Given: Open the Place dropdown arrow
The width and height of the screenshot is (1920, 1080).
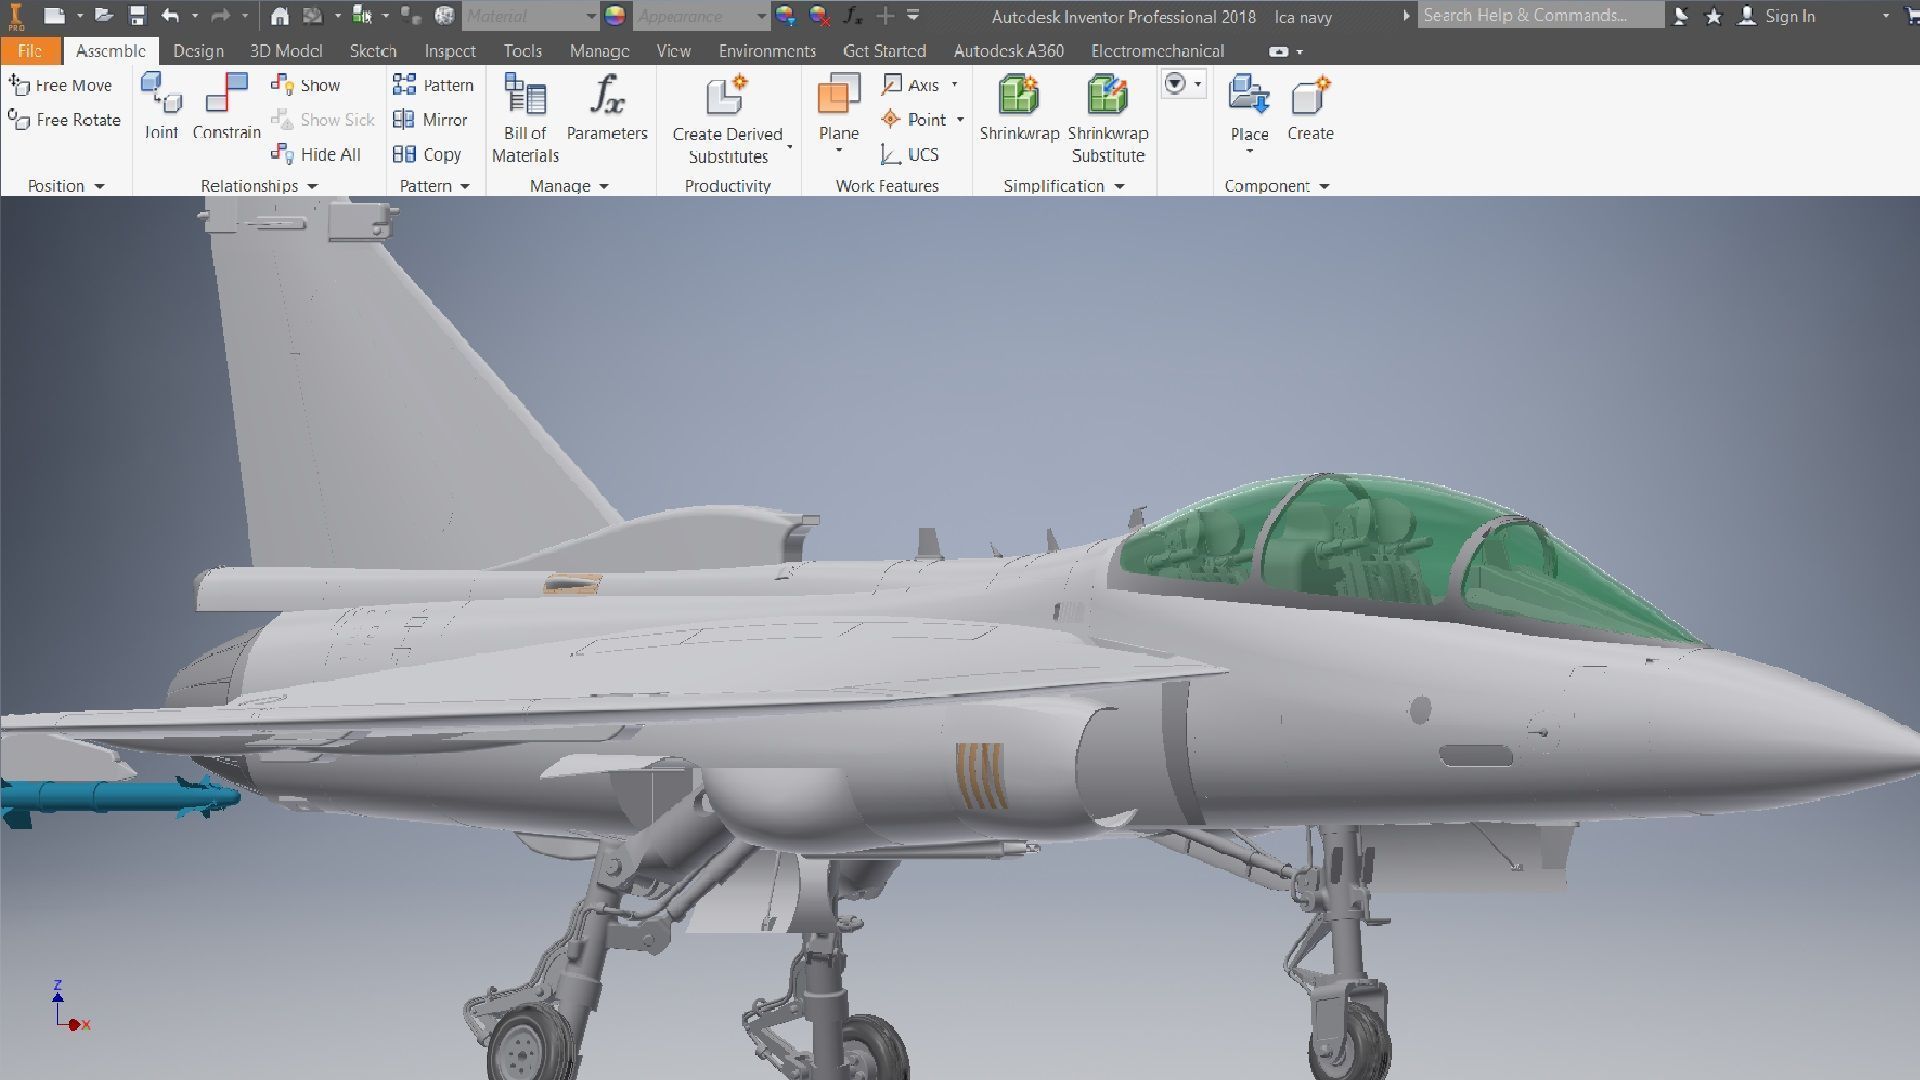Looking at the screenshot, I should tap(1249, 152).
